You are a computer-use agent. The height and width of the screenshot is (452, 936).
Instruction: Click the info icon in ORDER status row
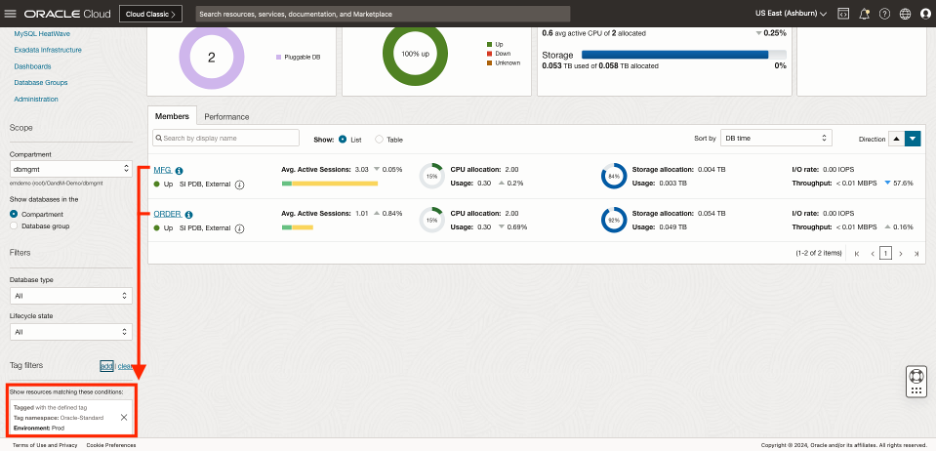click(x=239, y=228)
